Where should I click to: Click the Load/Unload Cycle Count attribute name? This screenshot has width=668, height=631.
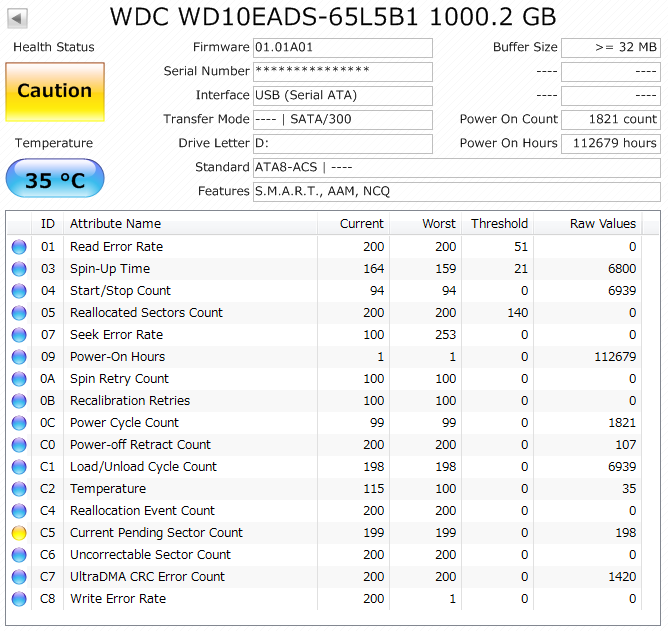[x=143, y=467]
